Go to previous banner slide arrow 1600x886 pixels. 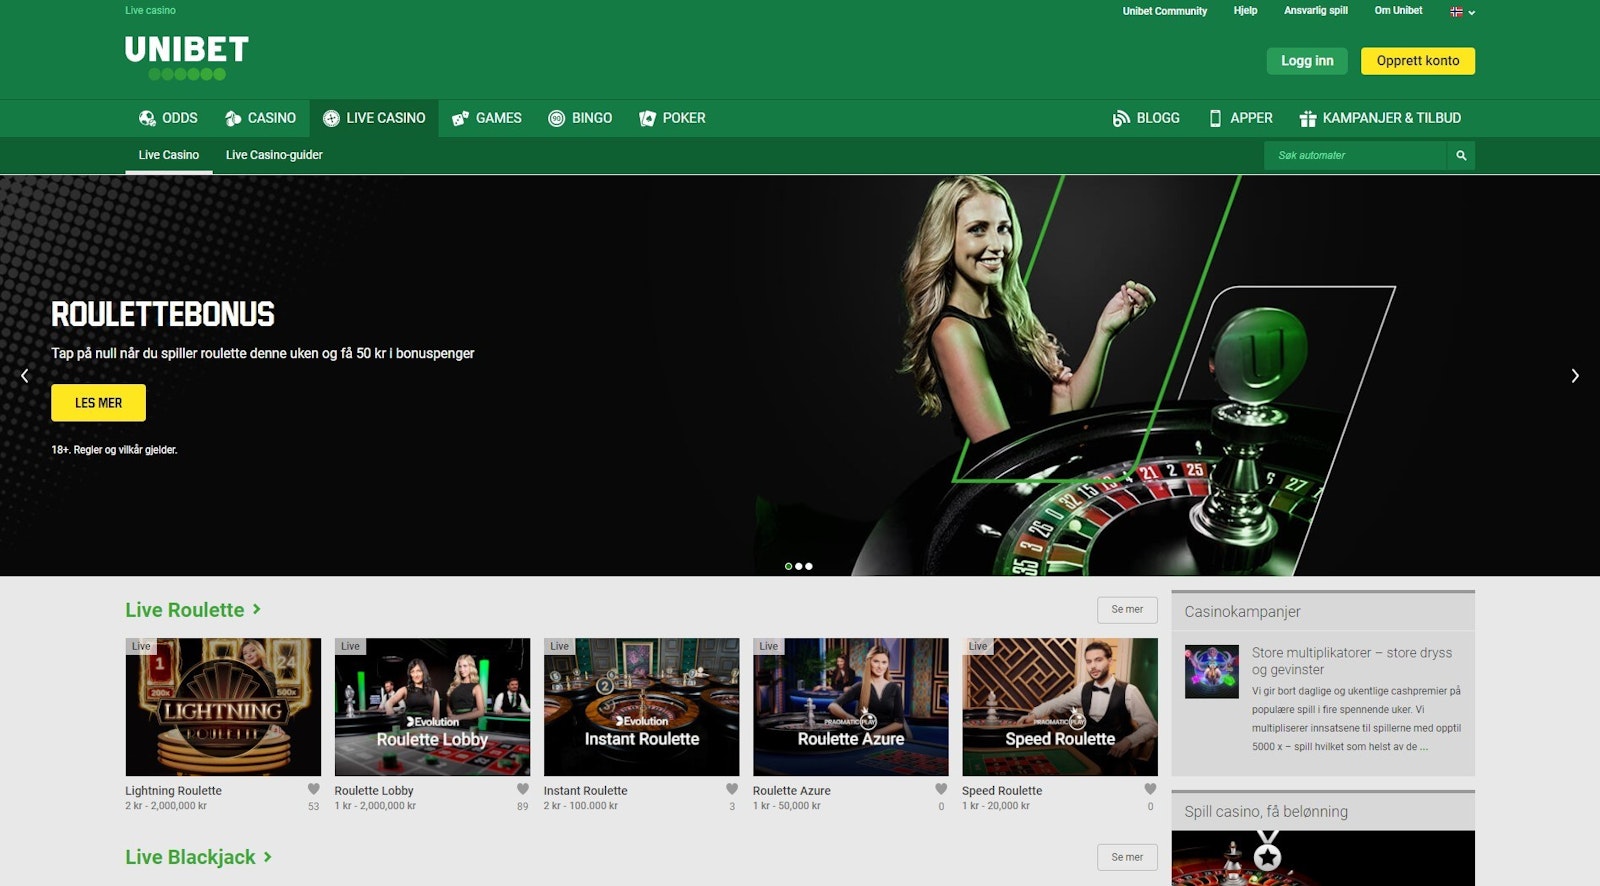(25, 376)
